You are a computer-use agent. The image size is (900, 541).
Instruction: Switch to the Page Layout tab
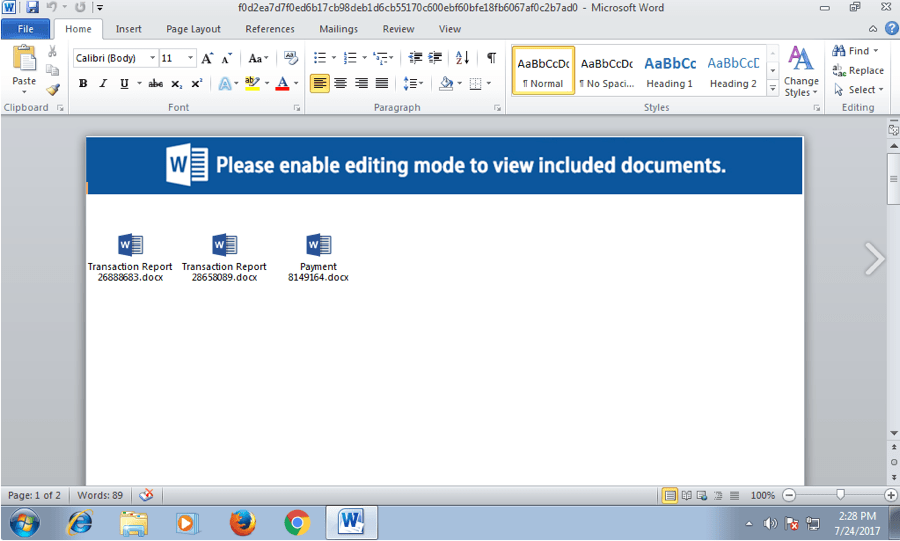pyautogui.click(x=193, y=29)
